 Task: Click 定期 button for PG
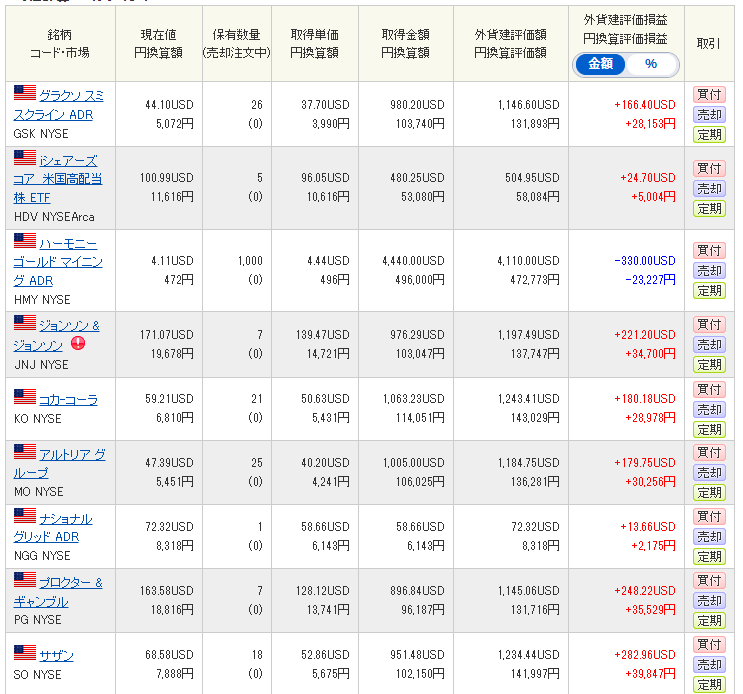point(709,621)
